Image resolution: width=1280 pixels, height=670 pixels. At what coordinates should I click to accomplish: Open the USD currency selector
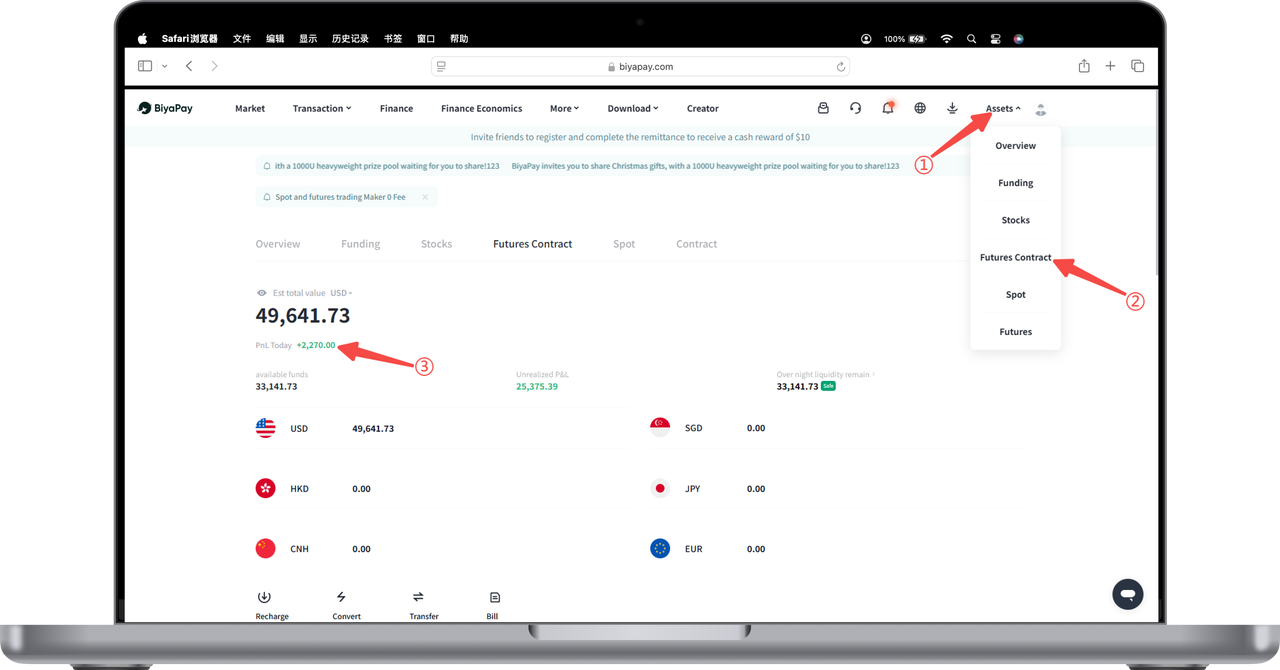pos(341,293)
